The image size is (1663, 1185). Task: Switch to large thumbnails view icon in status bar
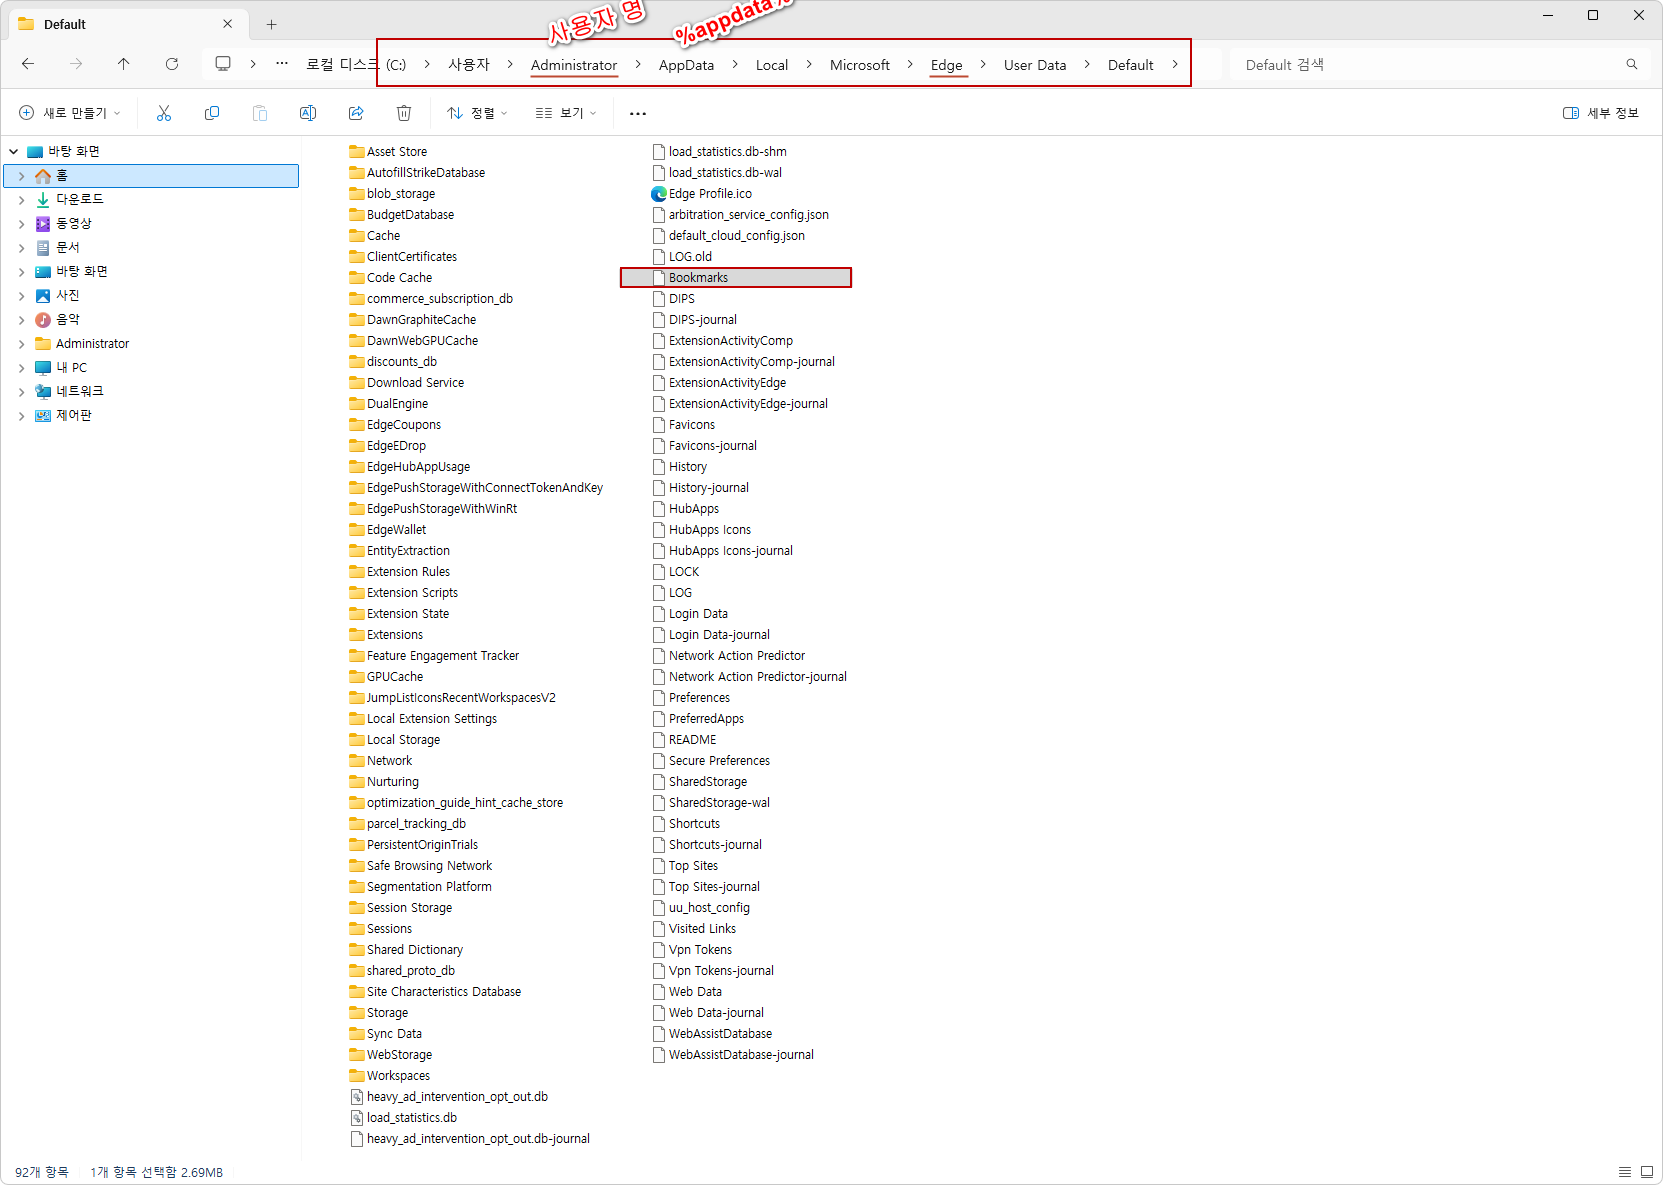(x=1647, y=1172)
